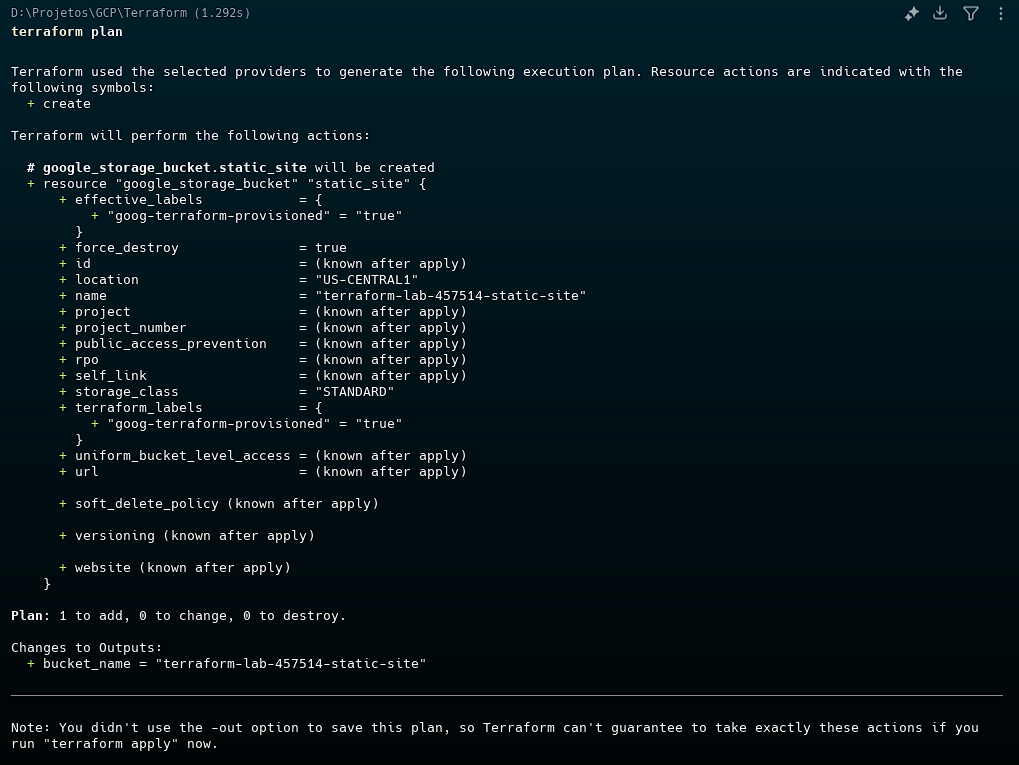Image resolution: width=1019 pixels, height=765 pixels.
Task: Click the bold 'Plan:' summary label
Action: [31, 616]
